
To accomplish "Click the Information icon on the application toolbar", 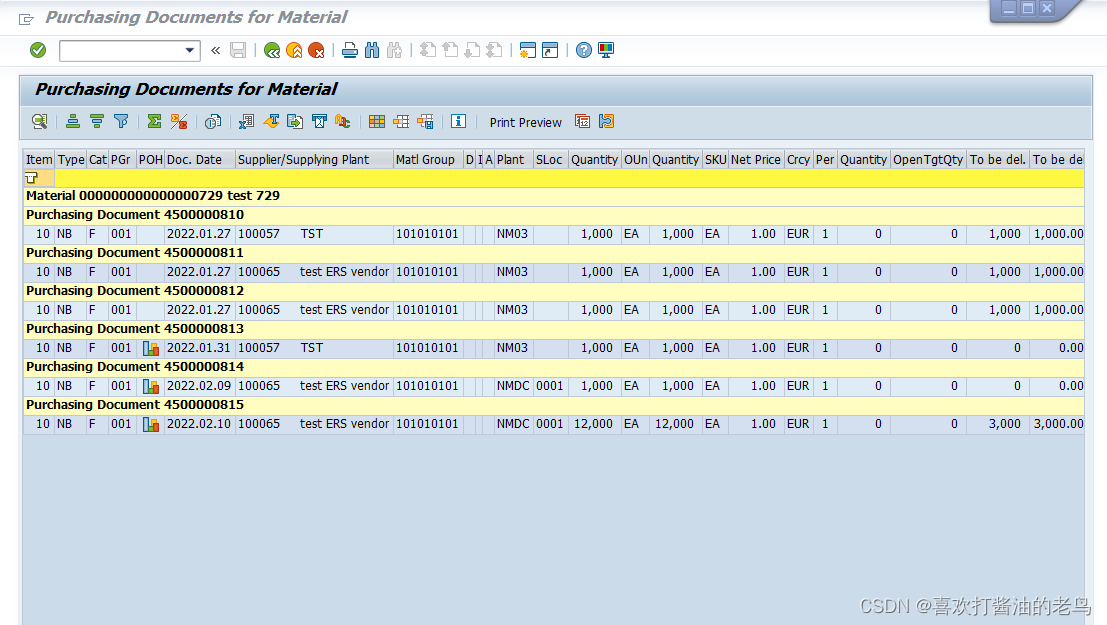I will (x=458, y=121).
